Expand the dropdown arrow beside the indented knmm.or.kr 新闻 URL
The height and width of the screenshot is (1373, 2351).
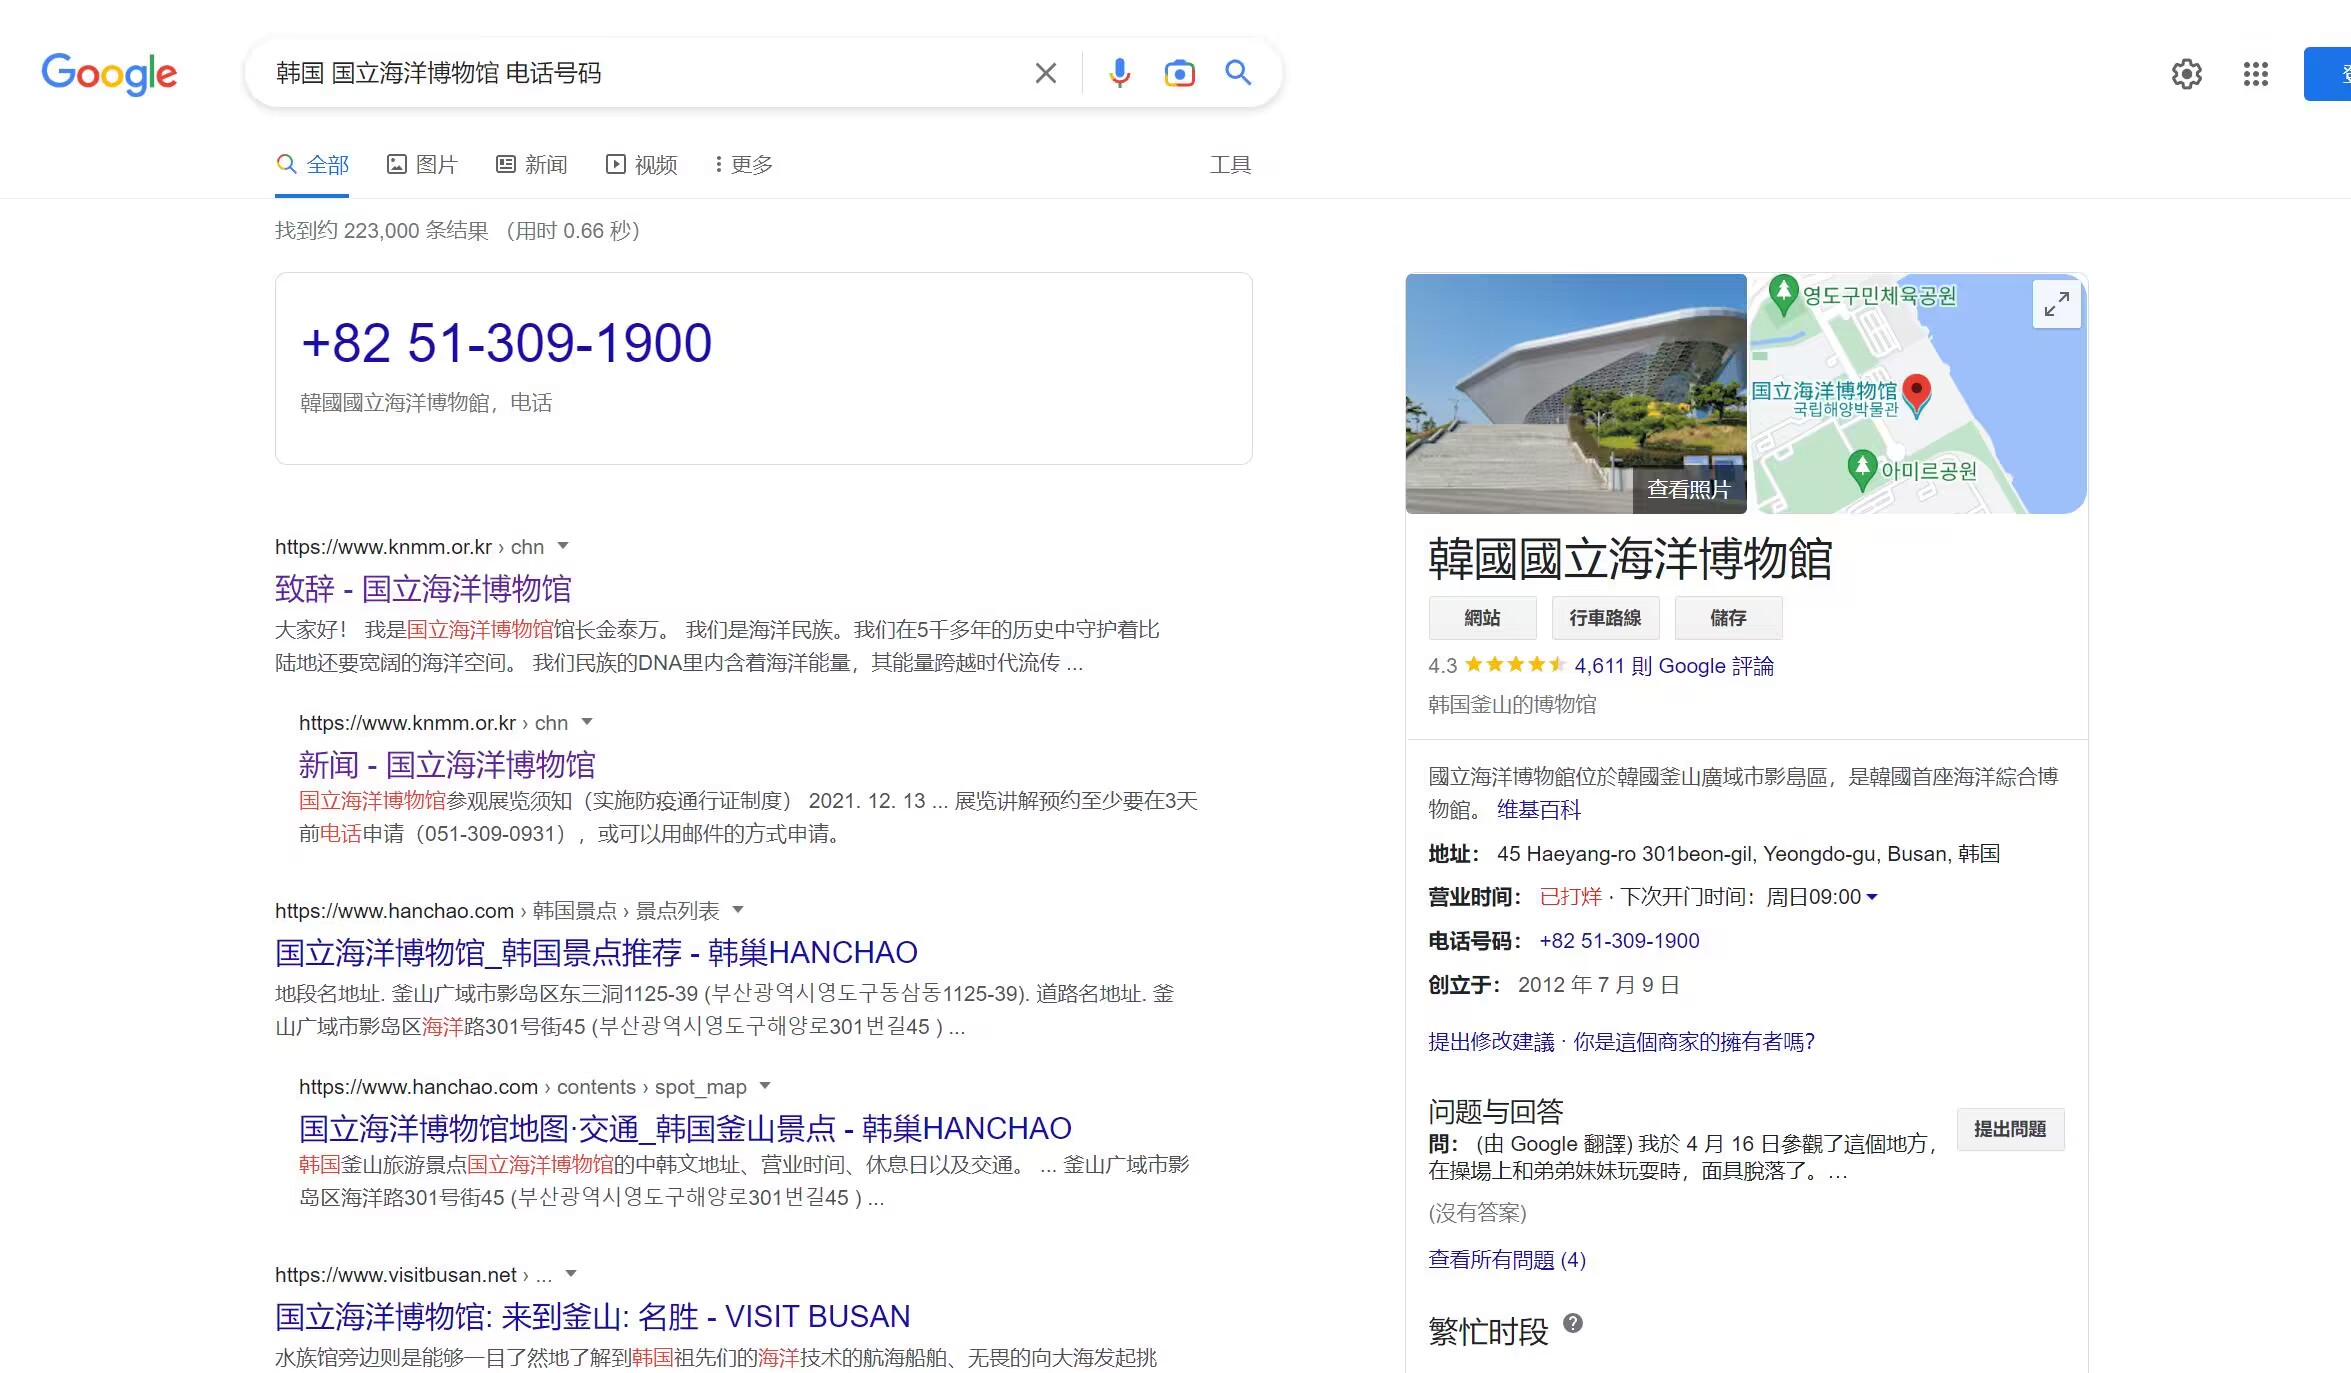[587, 722]
